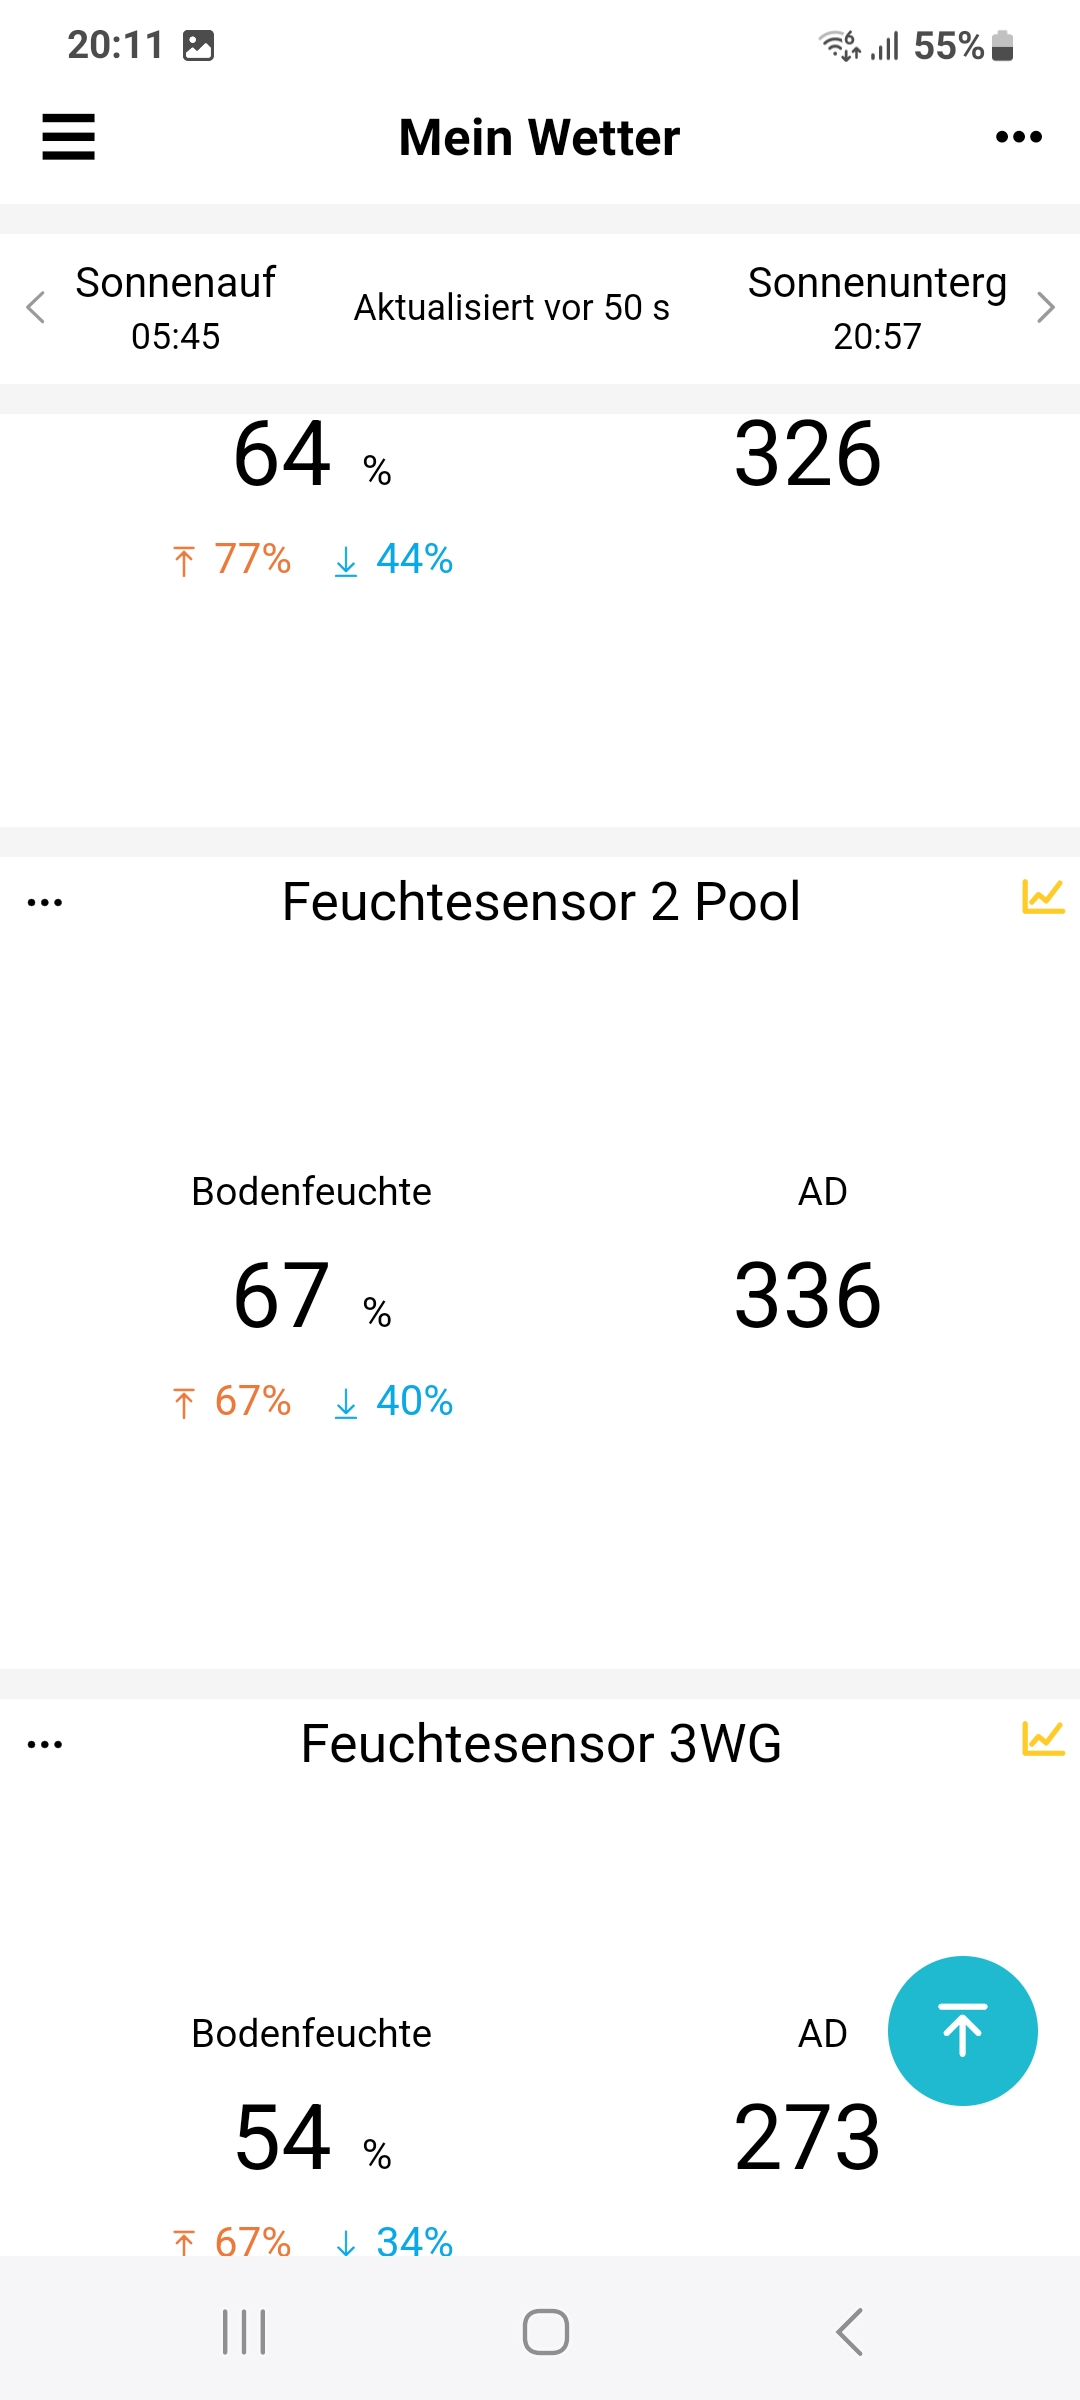The image size is (1080, 2400).
Task: Tap the Sonnenaufgang time 05:45
Action: point(175,337)
